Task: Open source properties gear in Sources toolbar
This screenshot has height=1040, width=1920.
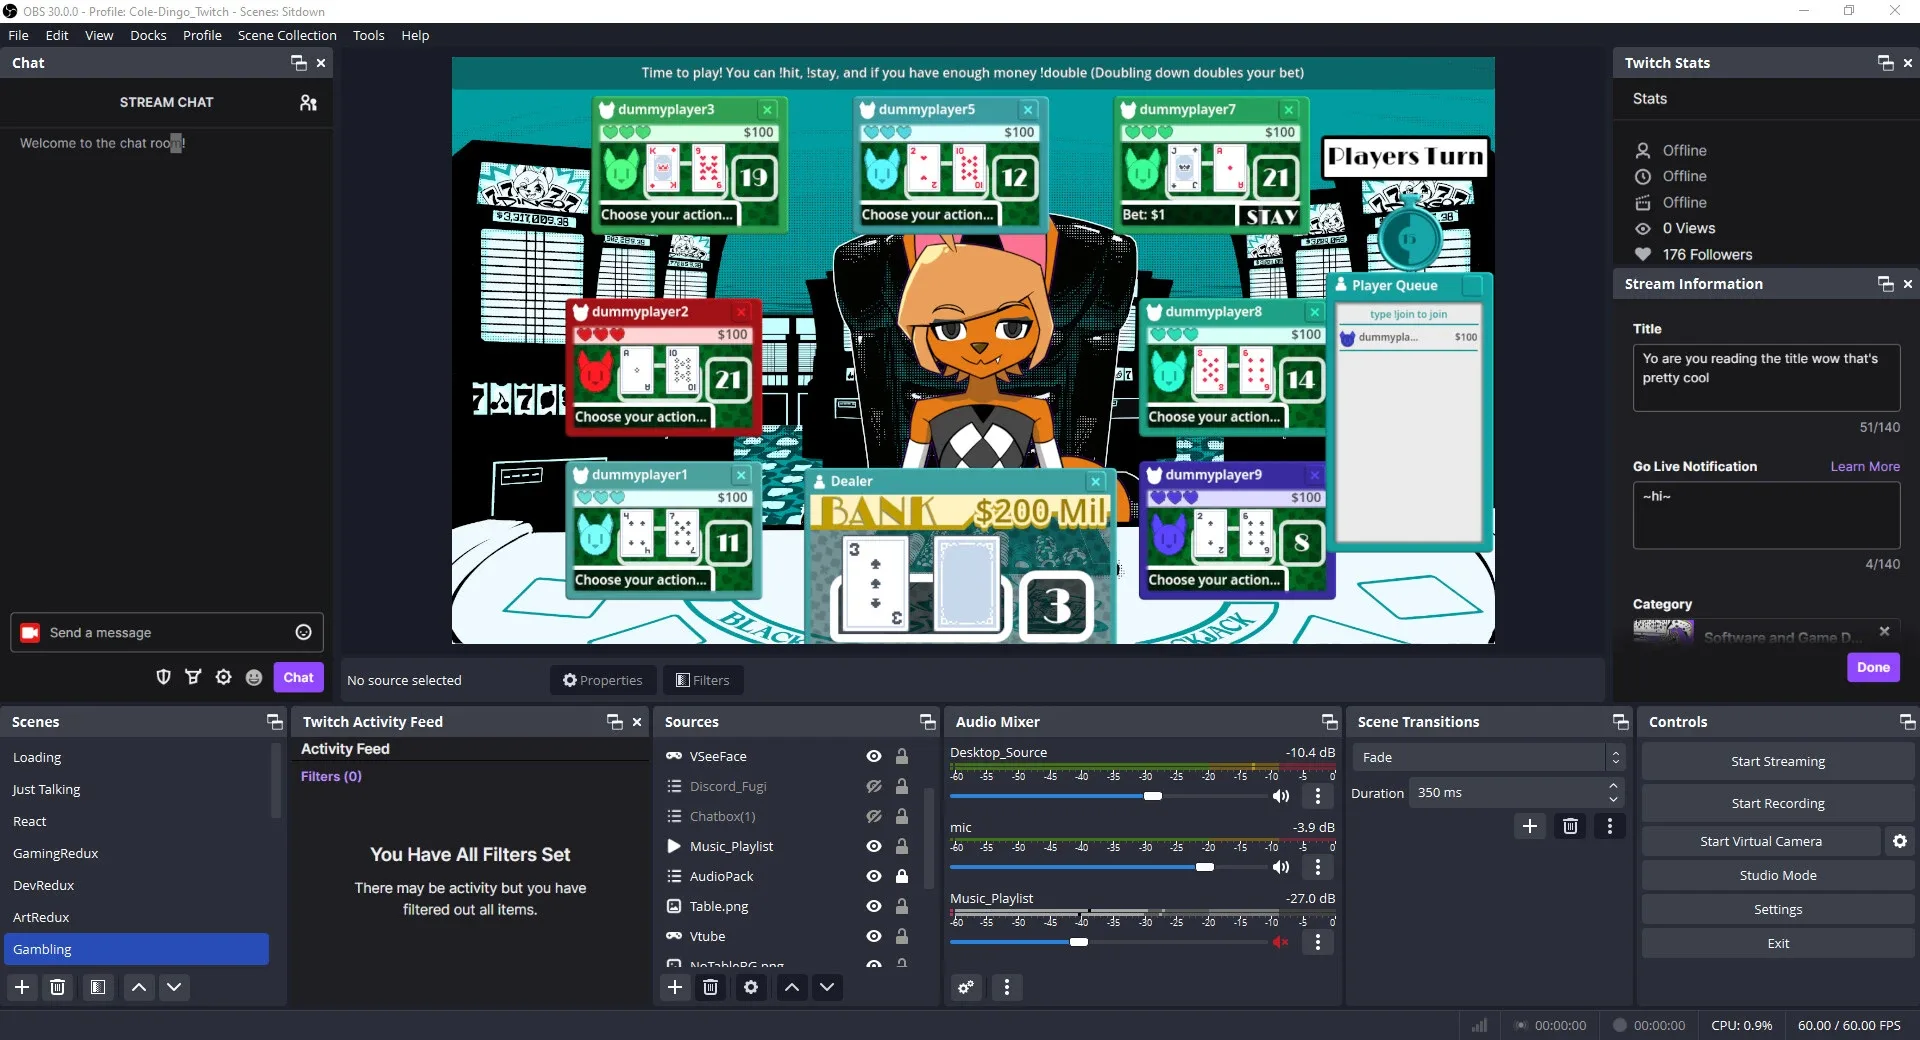Action: (x=751, y=987)
